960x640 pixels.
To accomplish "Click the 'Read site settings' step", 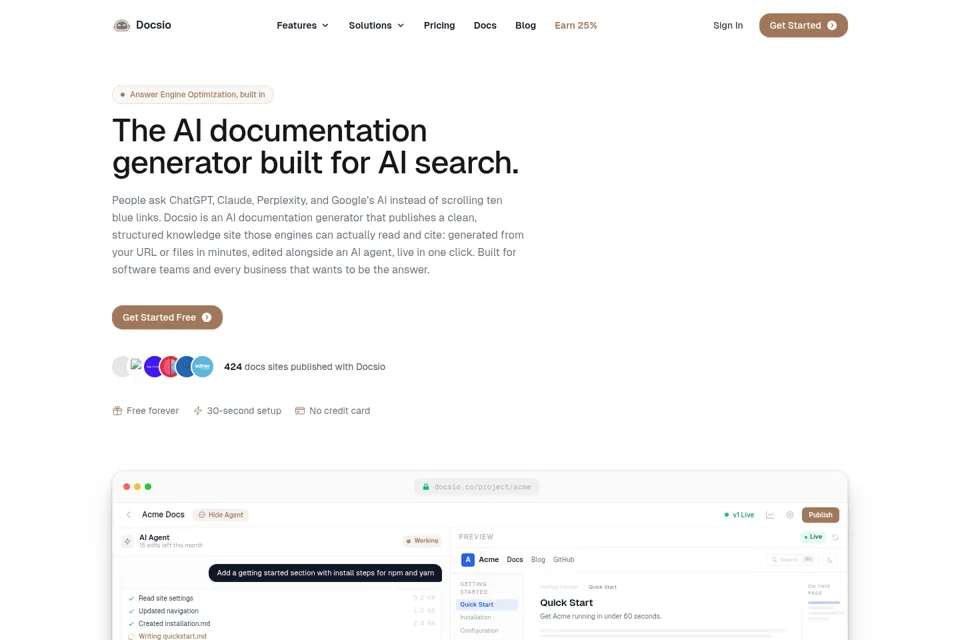I will pos(165,598).
